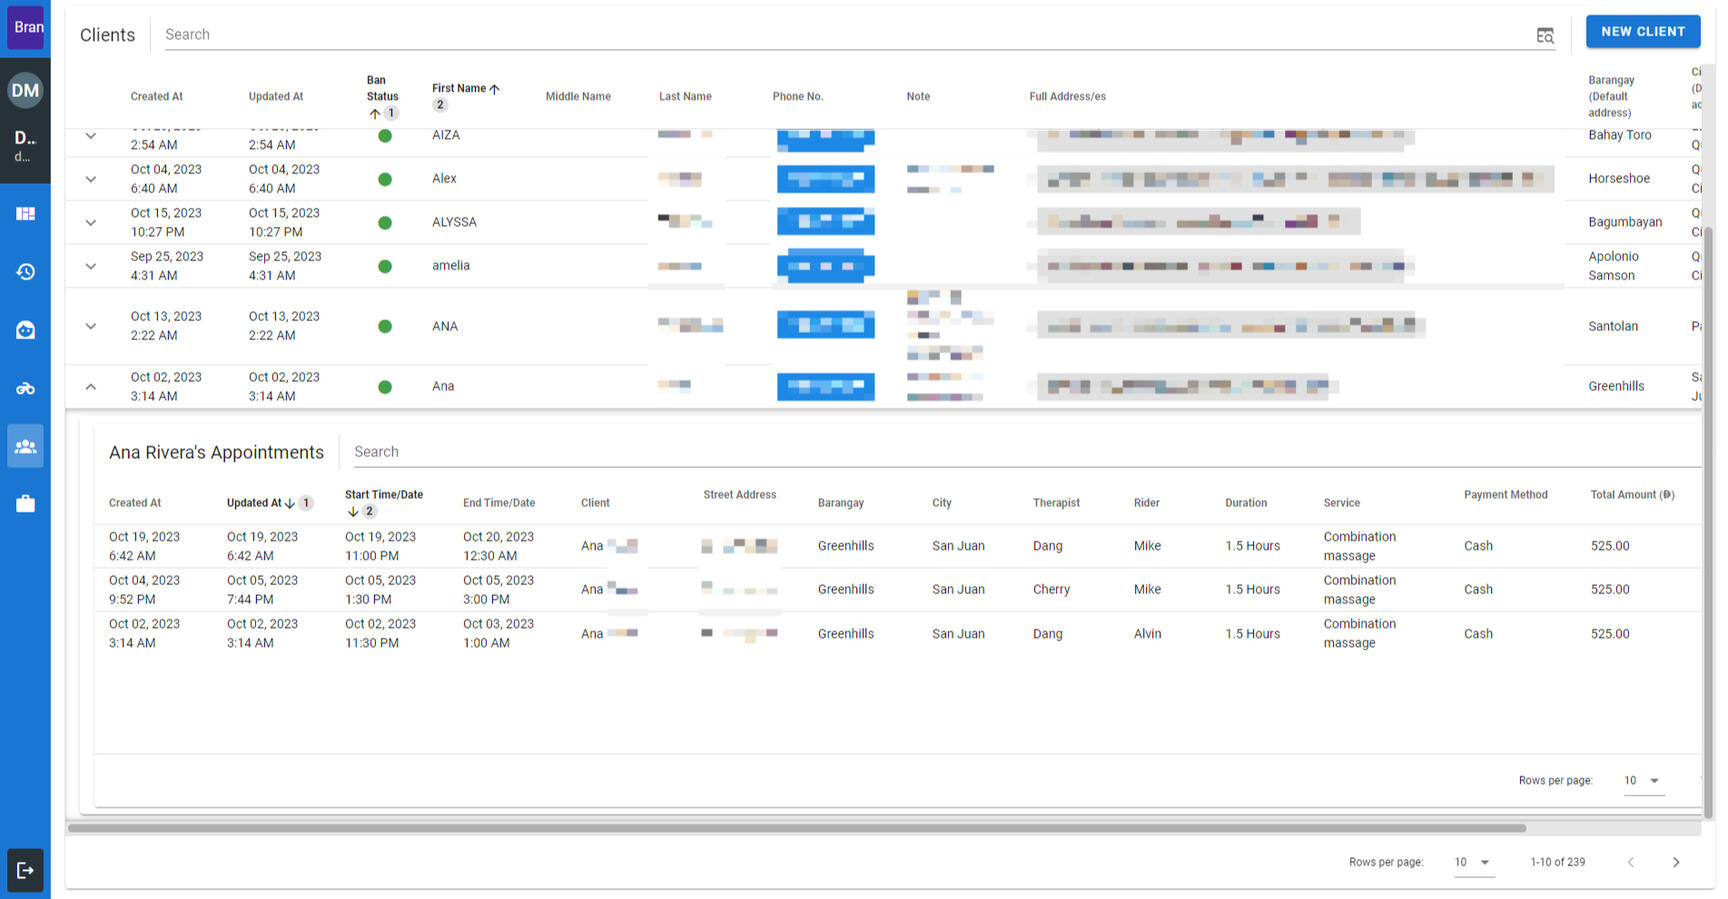1728x899 pixels.
Task: Click the history clock icon in sidebar
Action: click(25, 272)
